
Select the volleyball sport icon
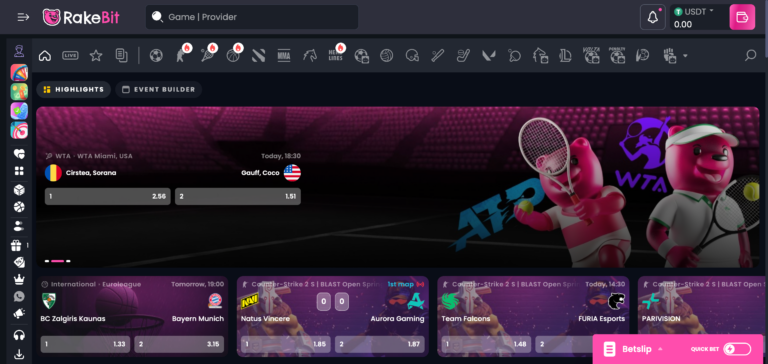pos(386,56)
